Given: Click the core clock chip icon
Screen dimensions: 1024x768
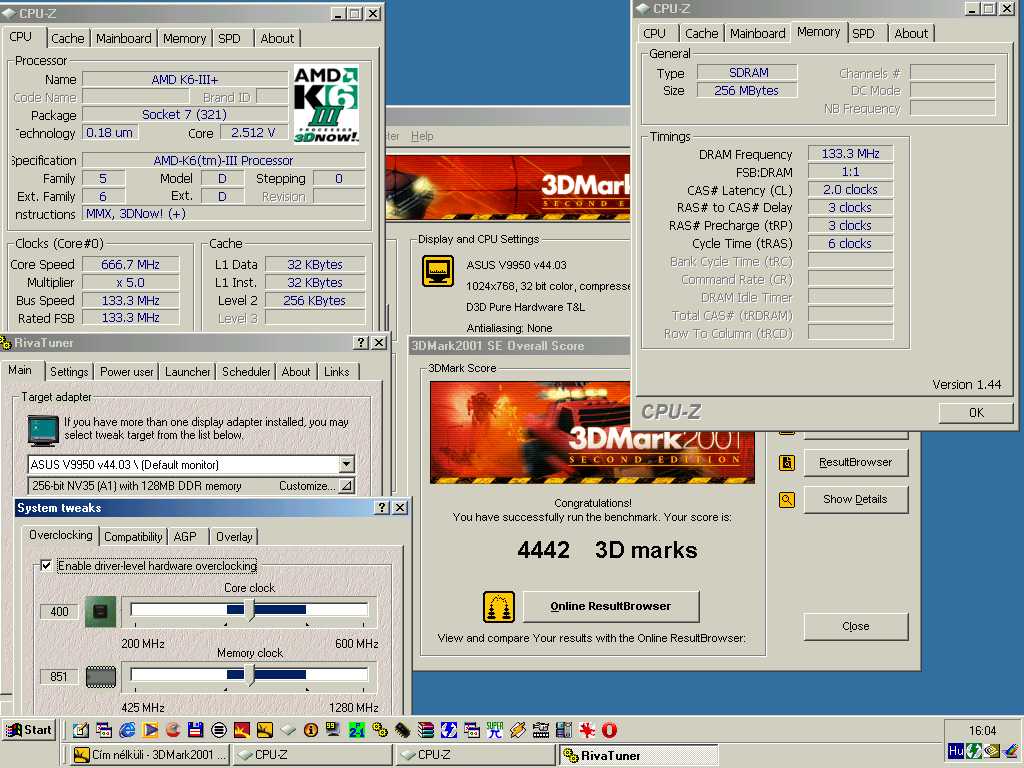Looking at the screenshot, I should tap(101, 612).
